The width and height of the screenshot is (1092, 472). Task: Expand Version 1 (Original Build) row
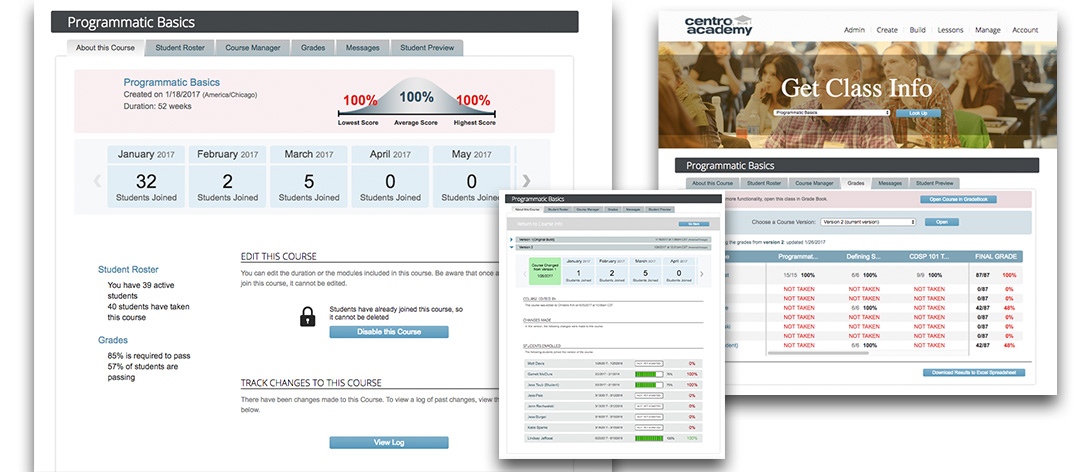click(512, 240)
